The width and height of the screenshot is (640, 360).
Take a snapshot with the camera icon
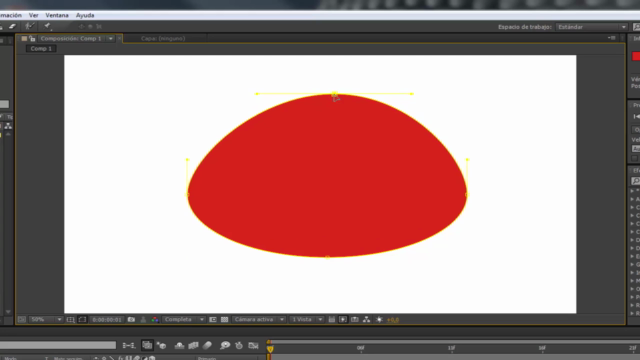[x=131, y=320]
